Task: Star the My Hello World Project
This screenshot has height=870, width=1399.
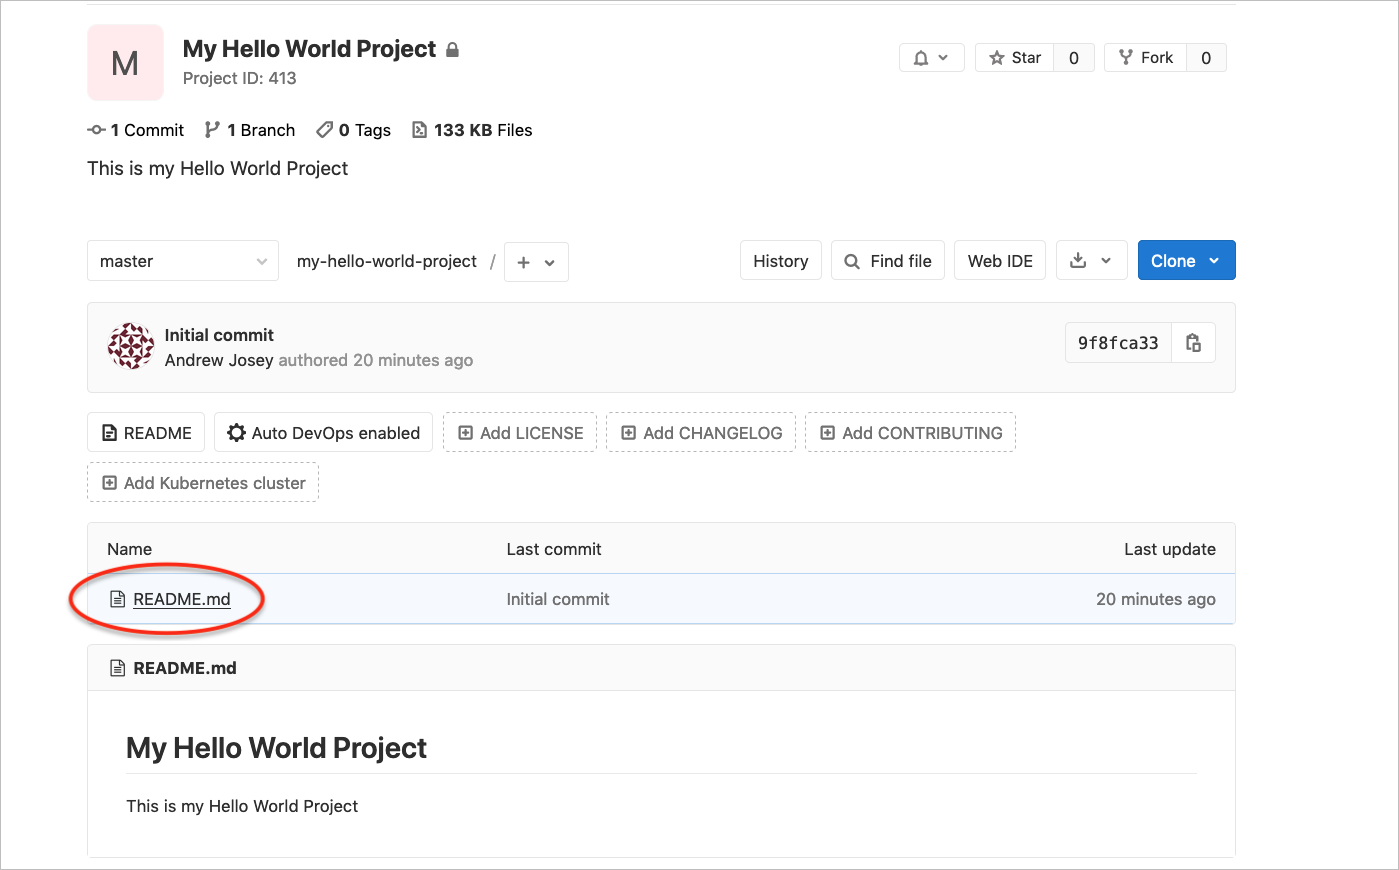Action: pos(1015,58)
